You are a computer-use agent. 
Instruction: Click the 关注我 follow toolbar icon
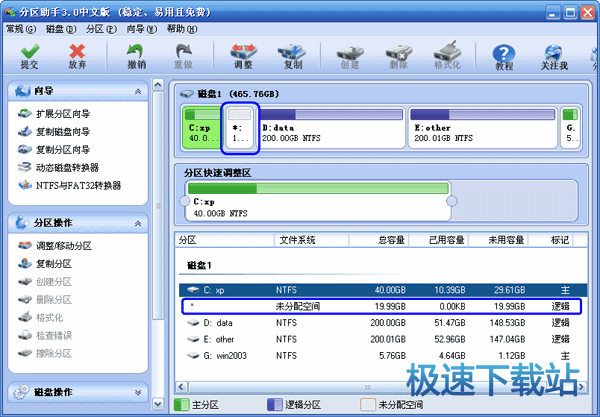[553, 54]
